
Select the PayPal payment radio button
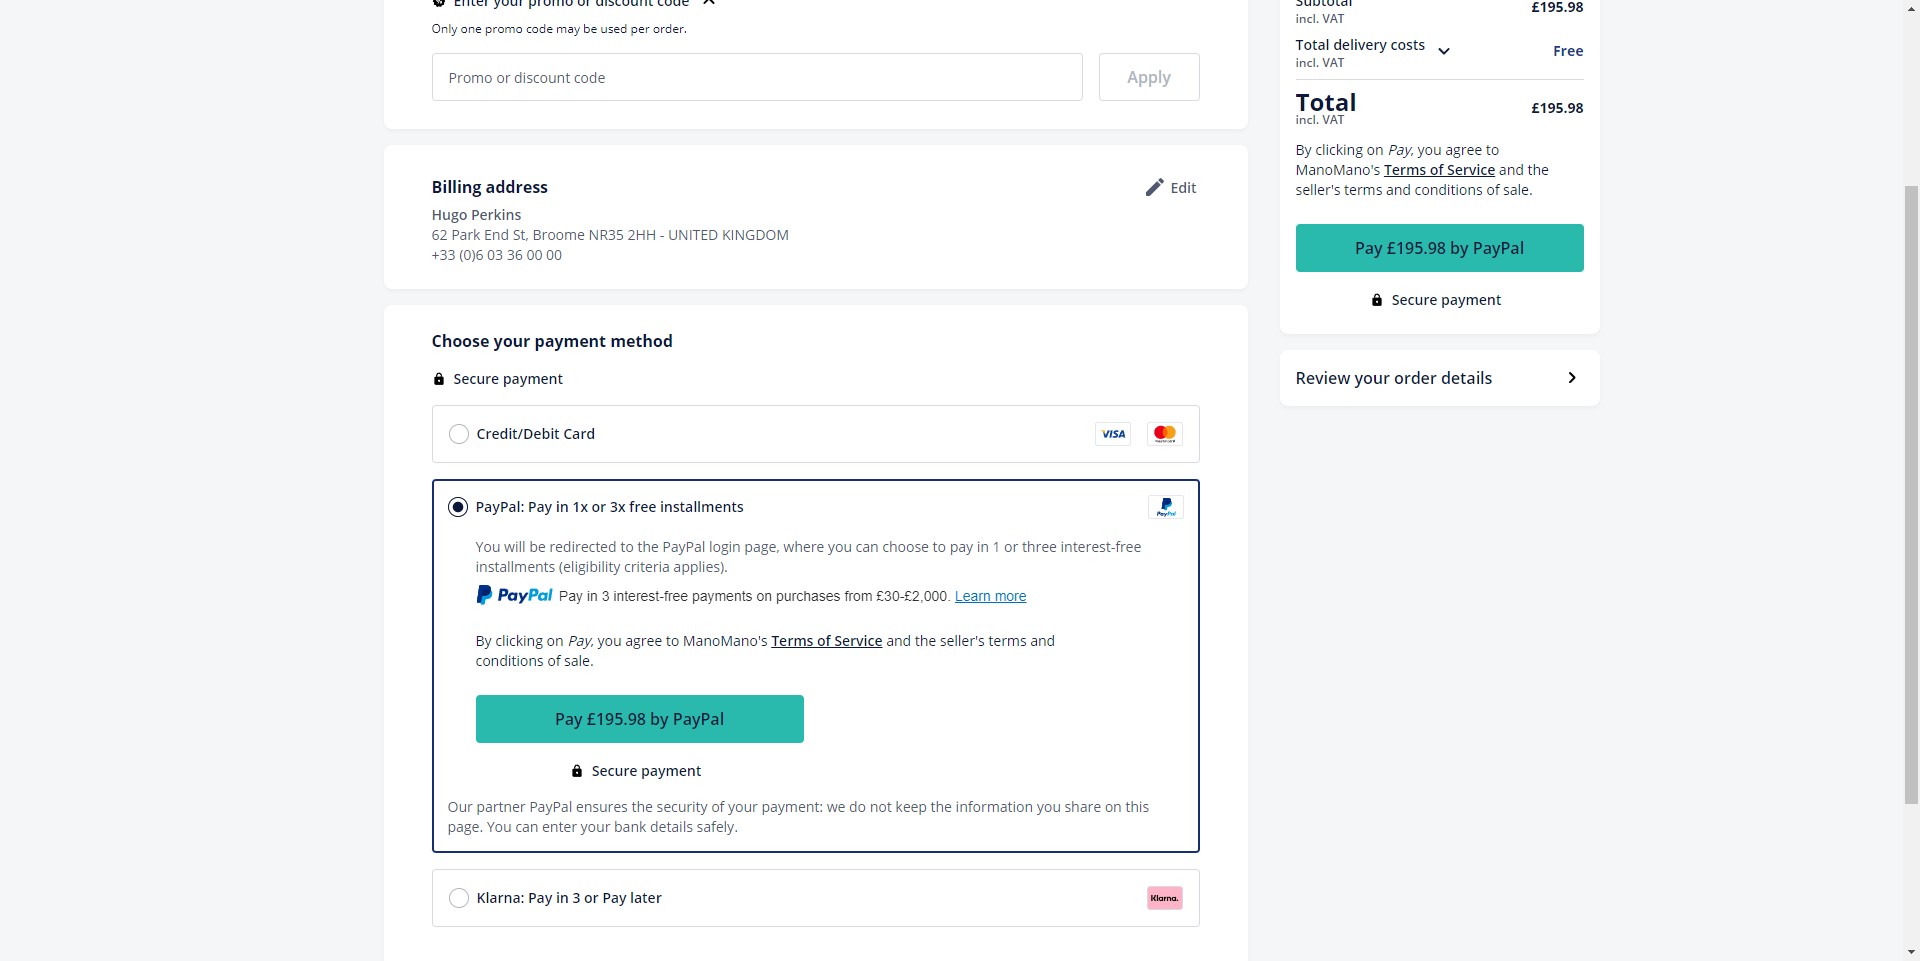[458, 507]
